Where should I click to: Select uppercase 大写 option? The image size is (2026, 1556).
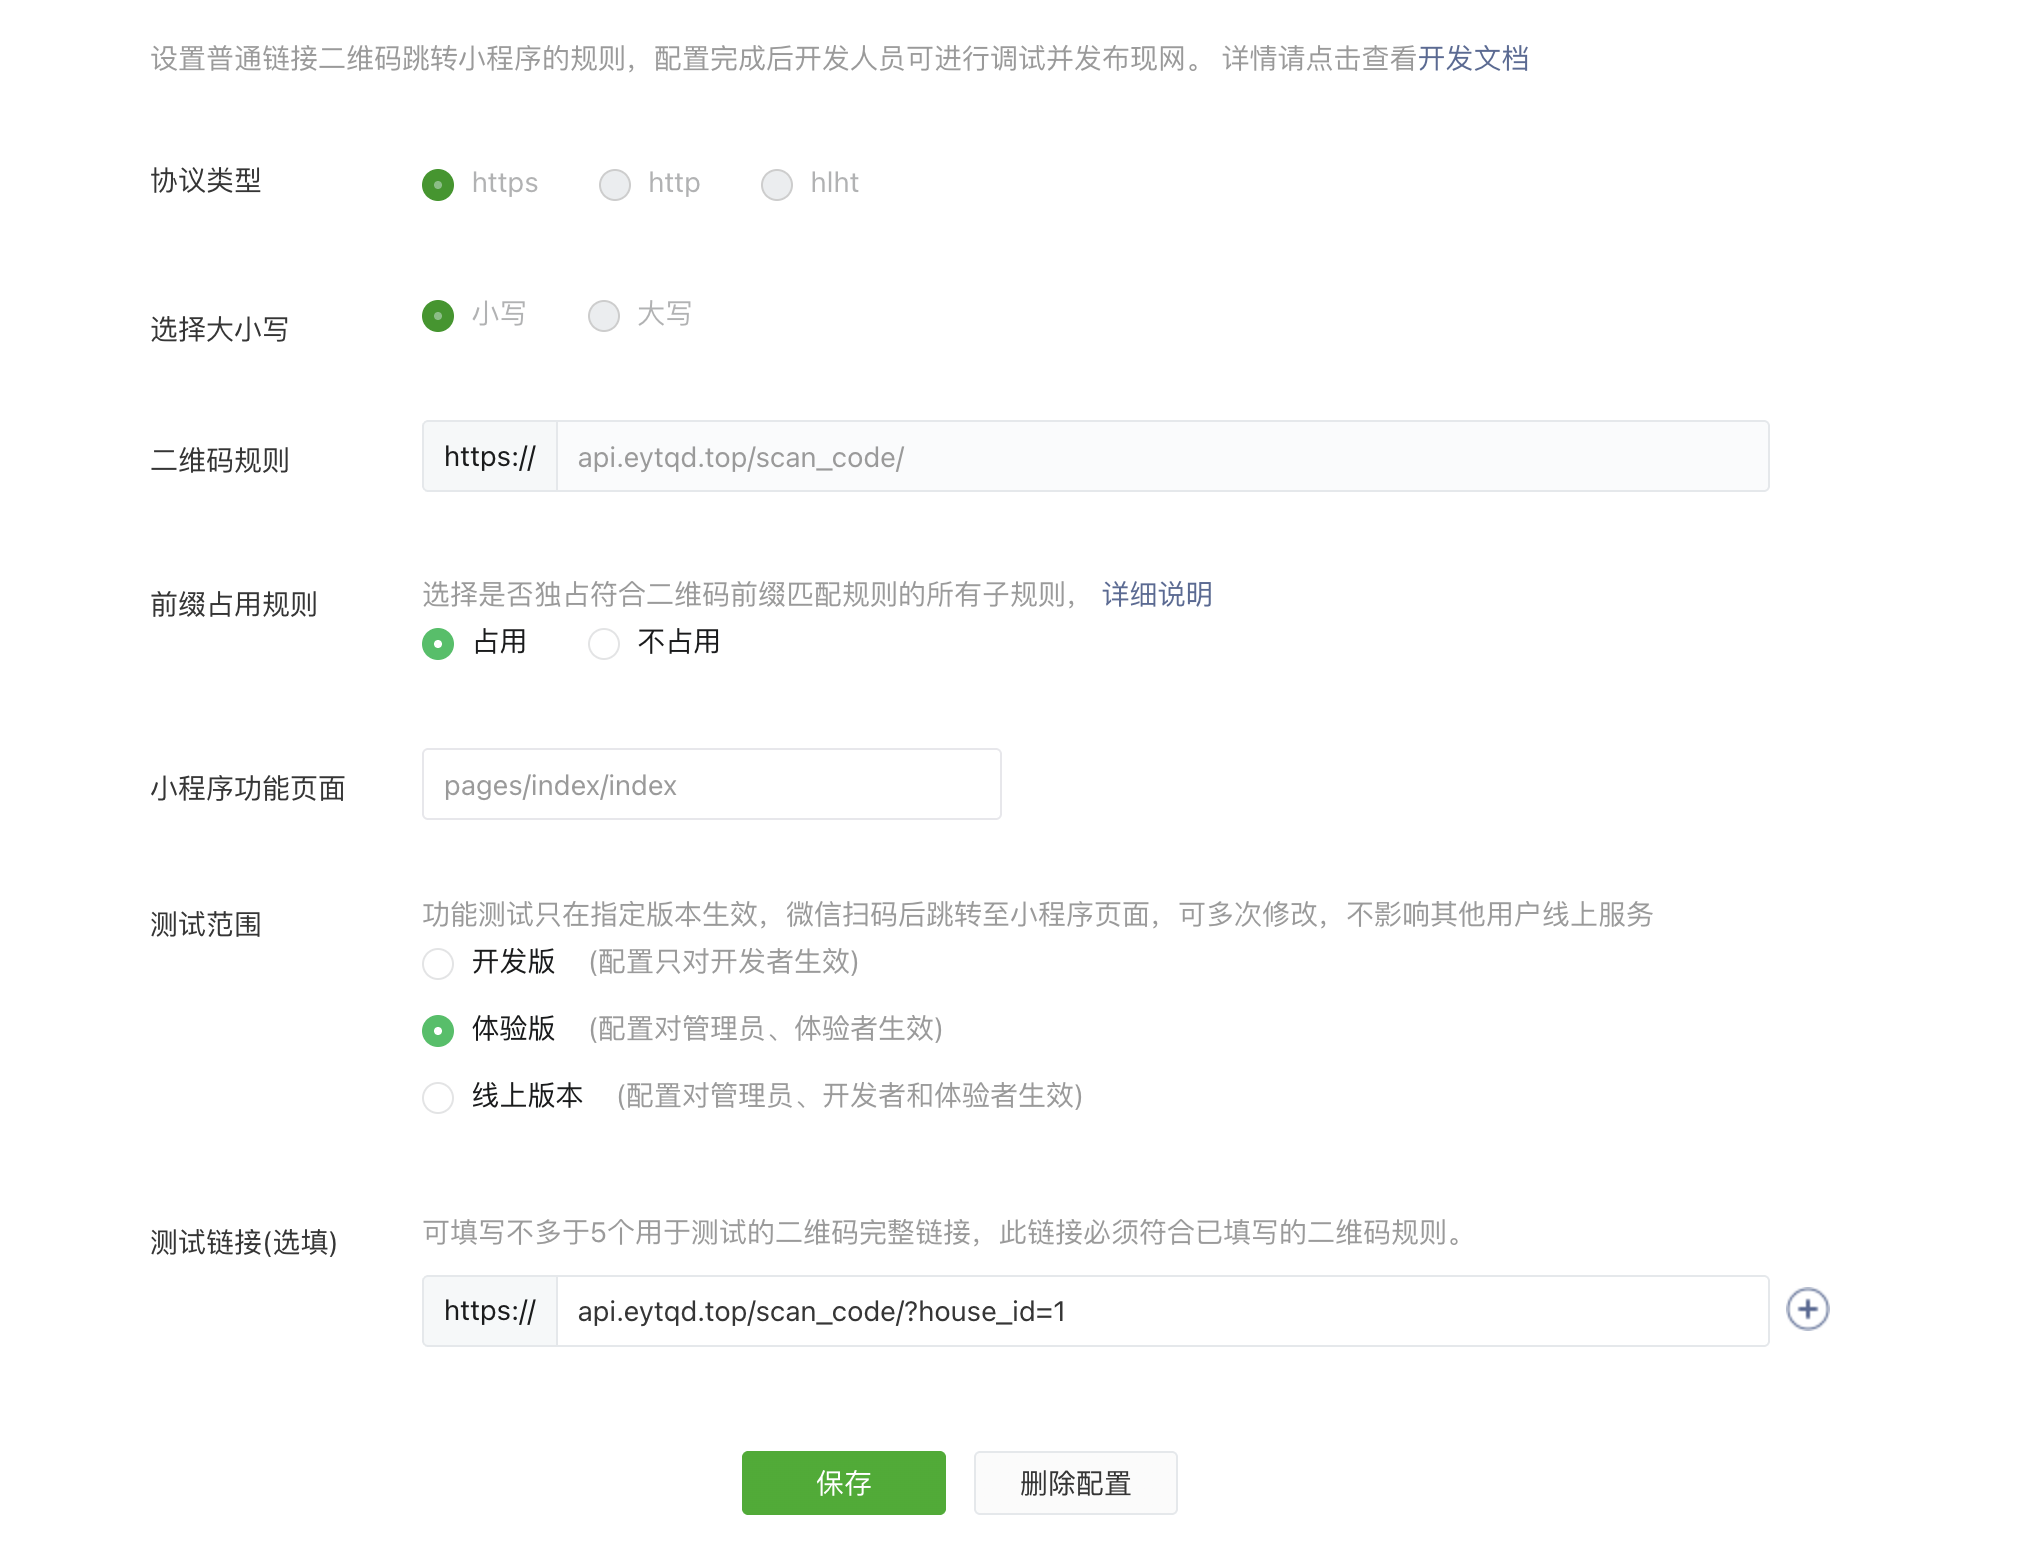pos(604,316)
